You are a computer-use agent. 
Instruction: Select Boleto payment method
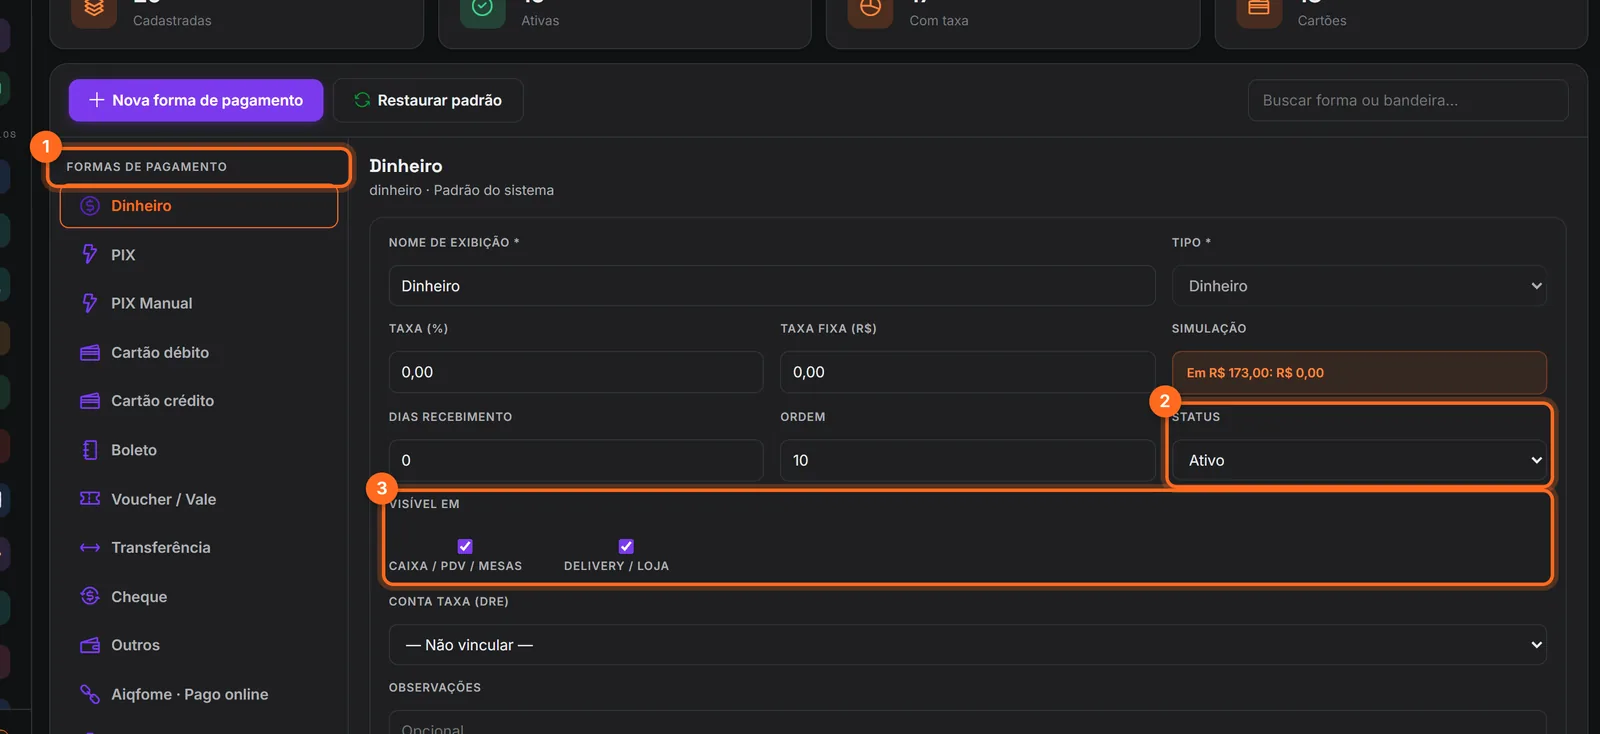point(199,450)
